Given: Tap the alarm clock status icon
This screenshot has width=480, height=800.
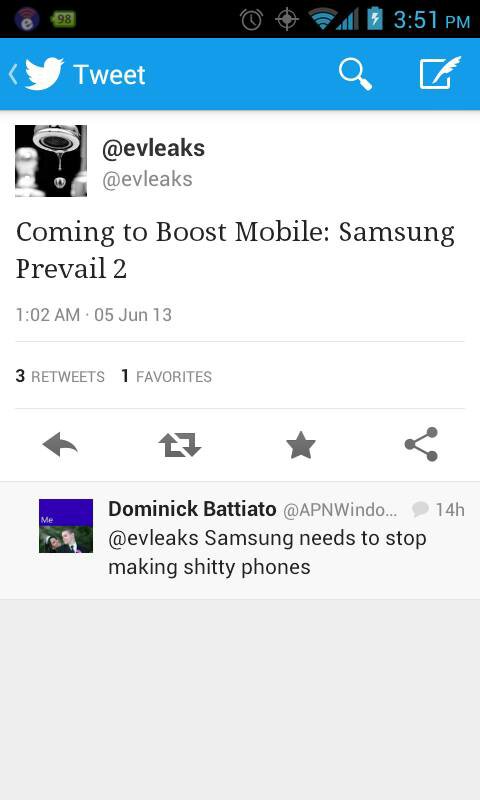Looking at the screenshot, I should click(251, 19).
